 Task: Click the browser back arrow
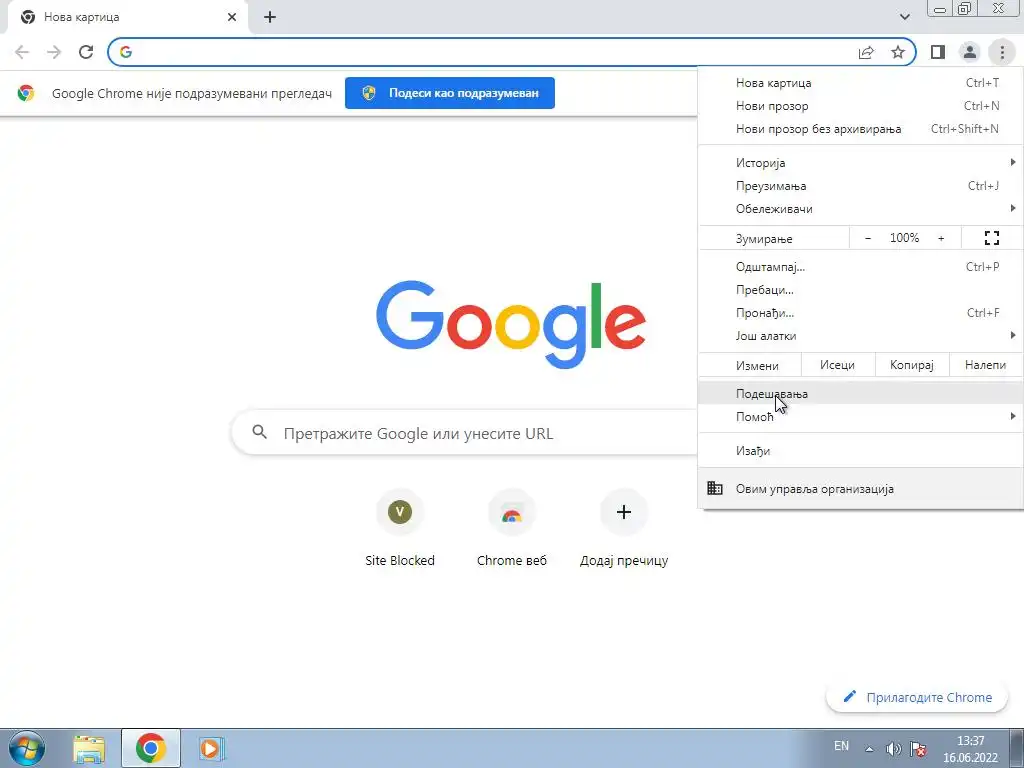tap(22, 52)
